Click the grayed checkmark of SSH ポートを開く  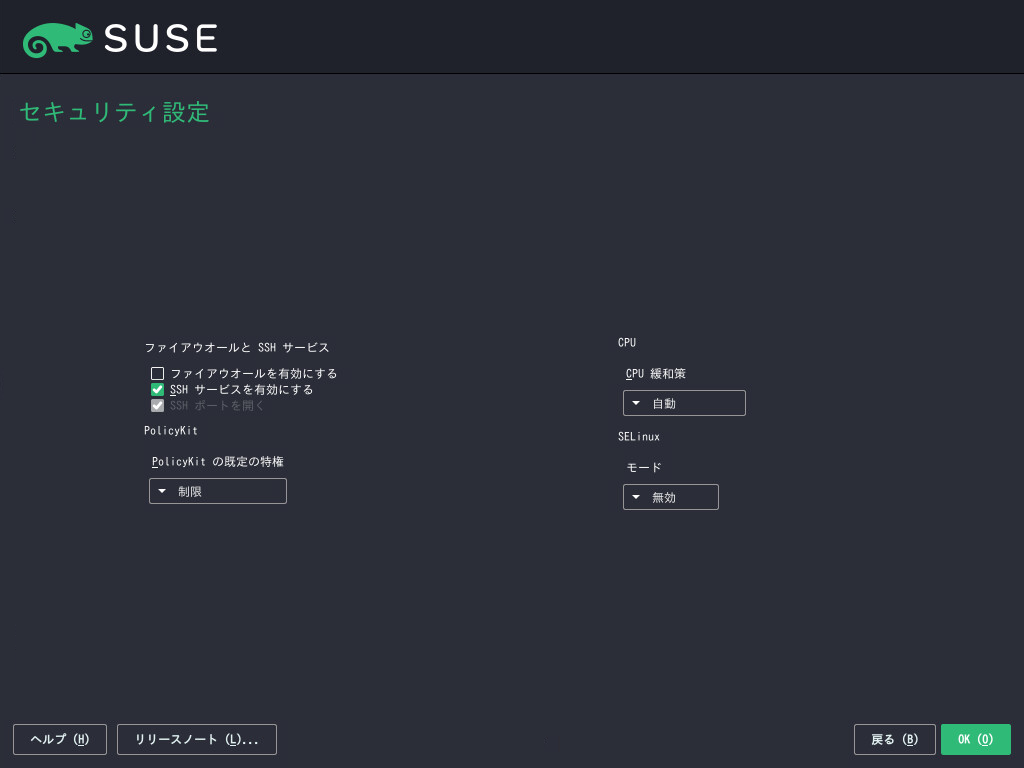[157, 405]
